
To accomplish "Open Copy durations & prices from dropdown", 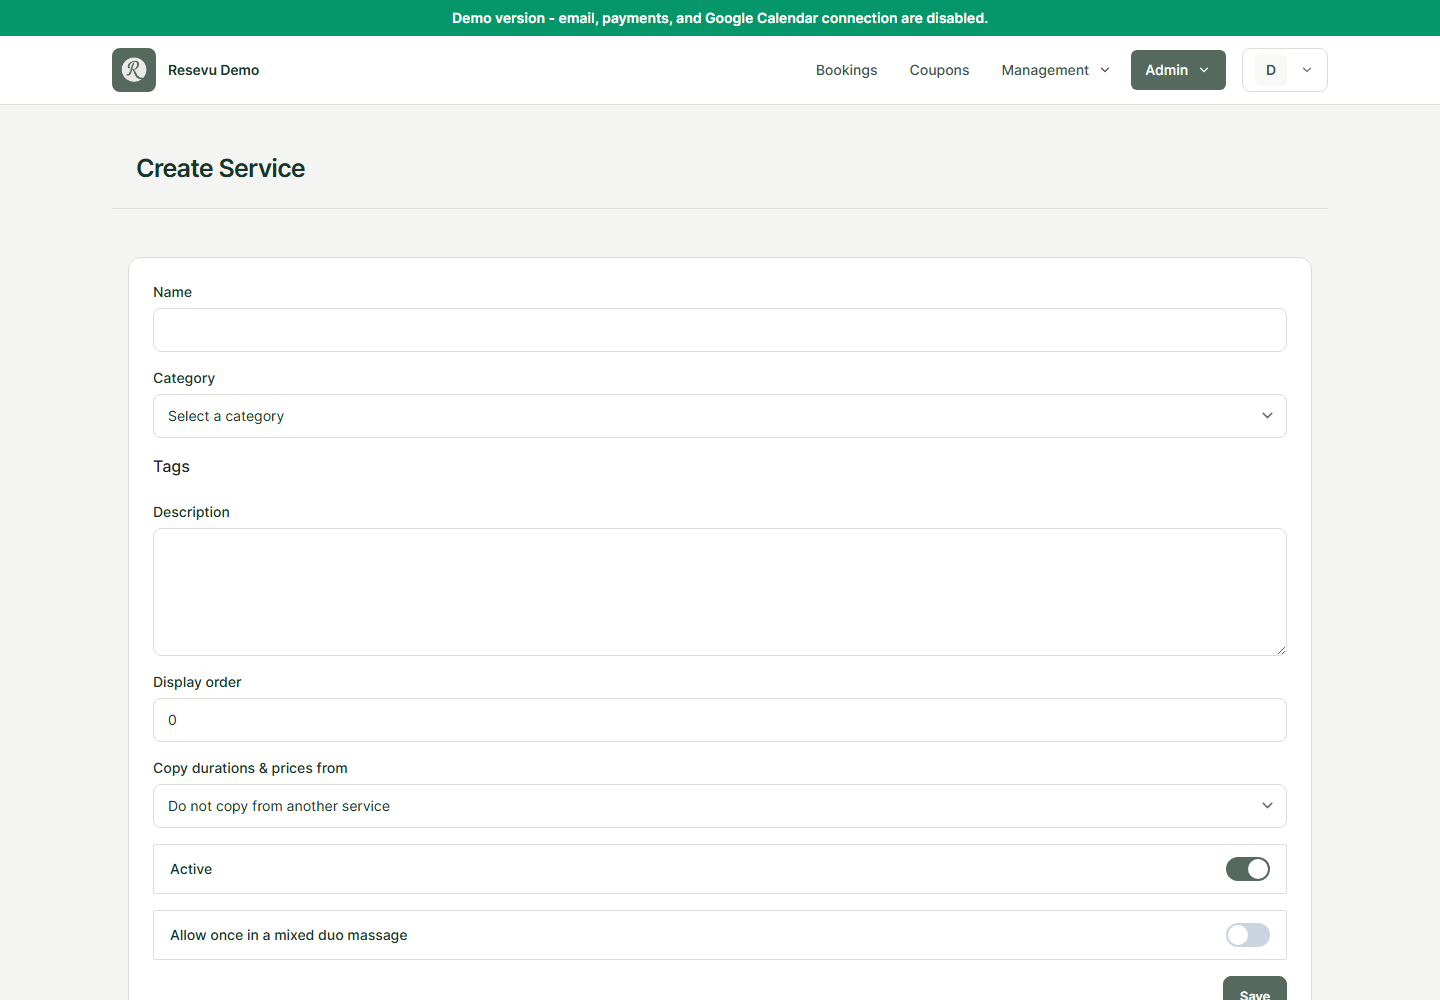I will pyautogui.click(x=720, y=806).
